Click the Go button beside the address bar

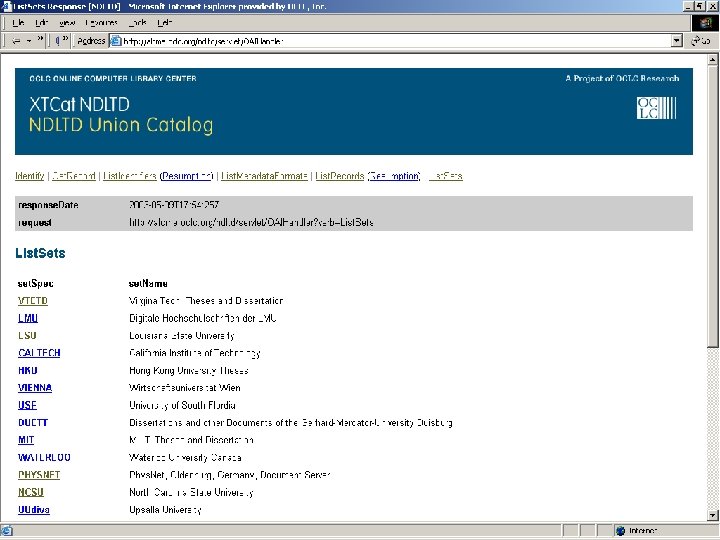click(x=701, y=41)
